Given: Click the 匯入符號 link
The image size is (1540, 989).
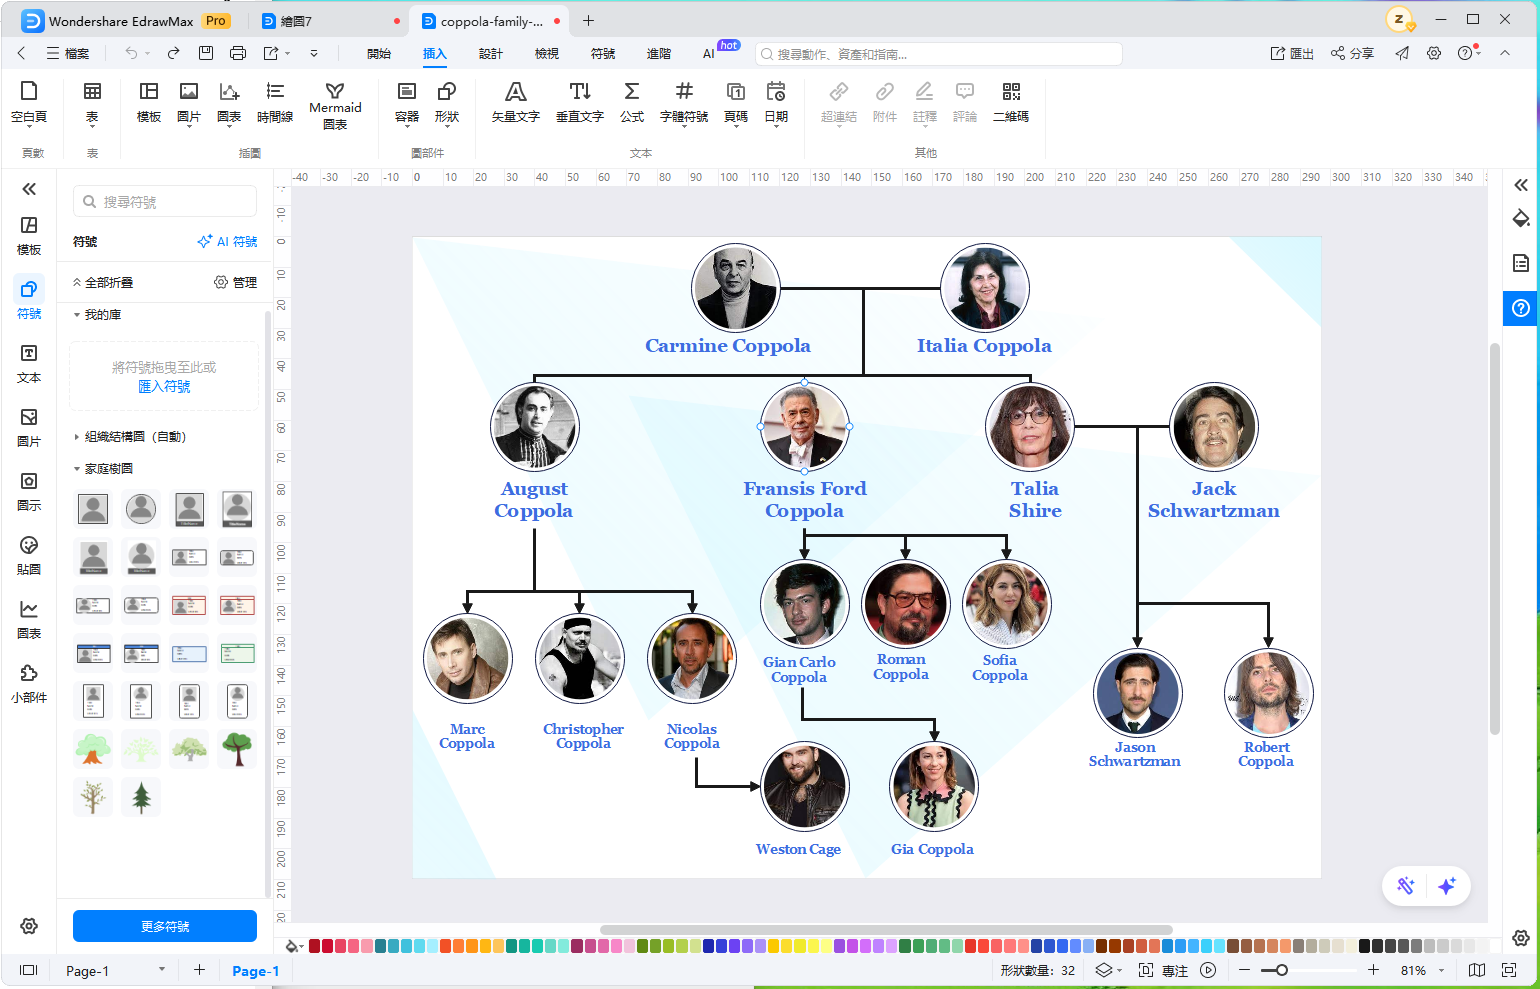Looking at the screenshot, I should 164,387.
